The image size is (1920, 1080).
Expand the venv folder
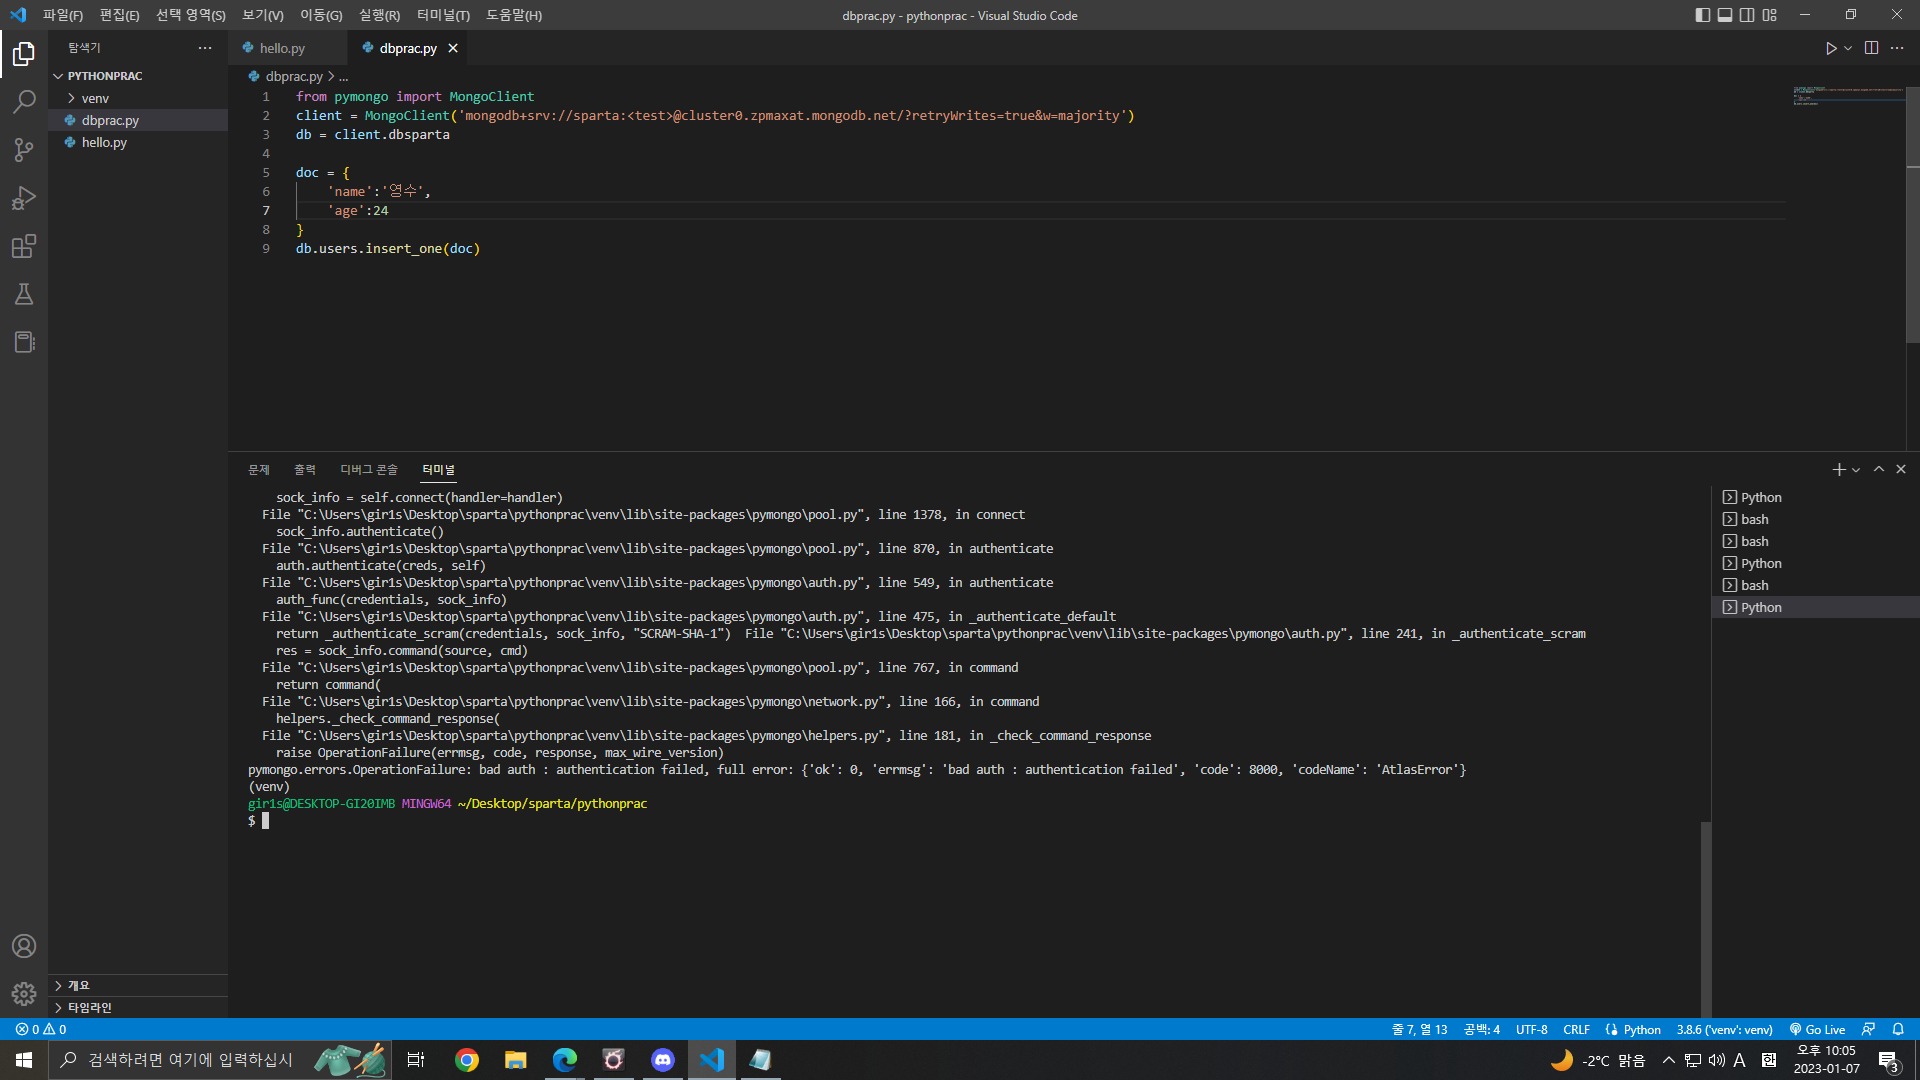(138, 98)
